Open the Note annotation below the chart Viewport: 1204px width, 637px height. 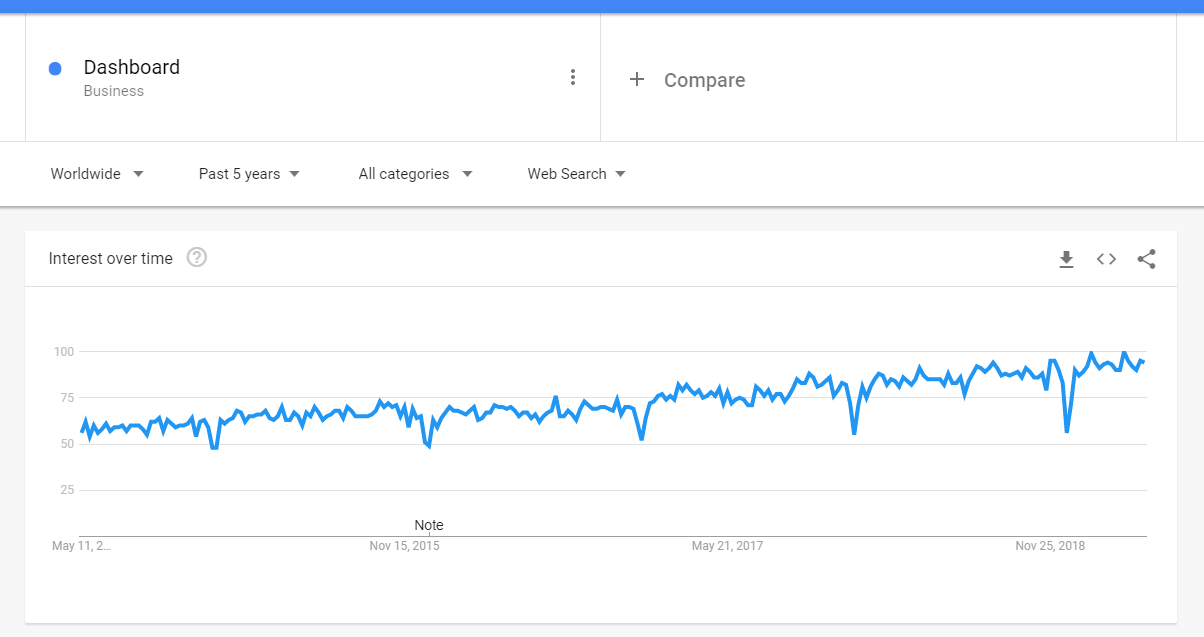[x=429, y=525]
